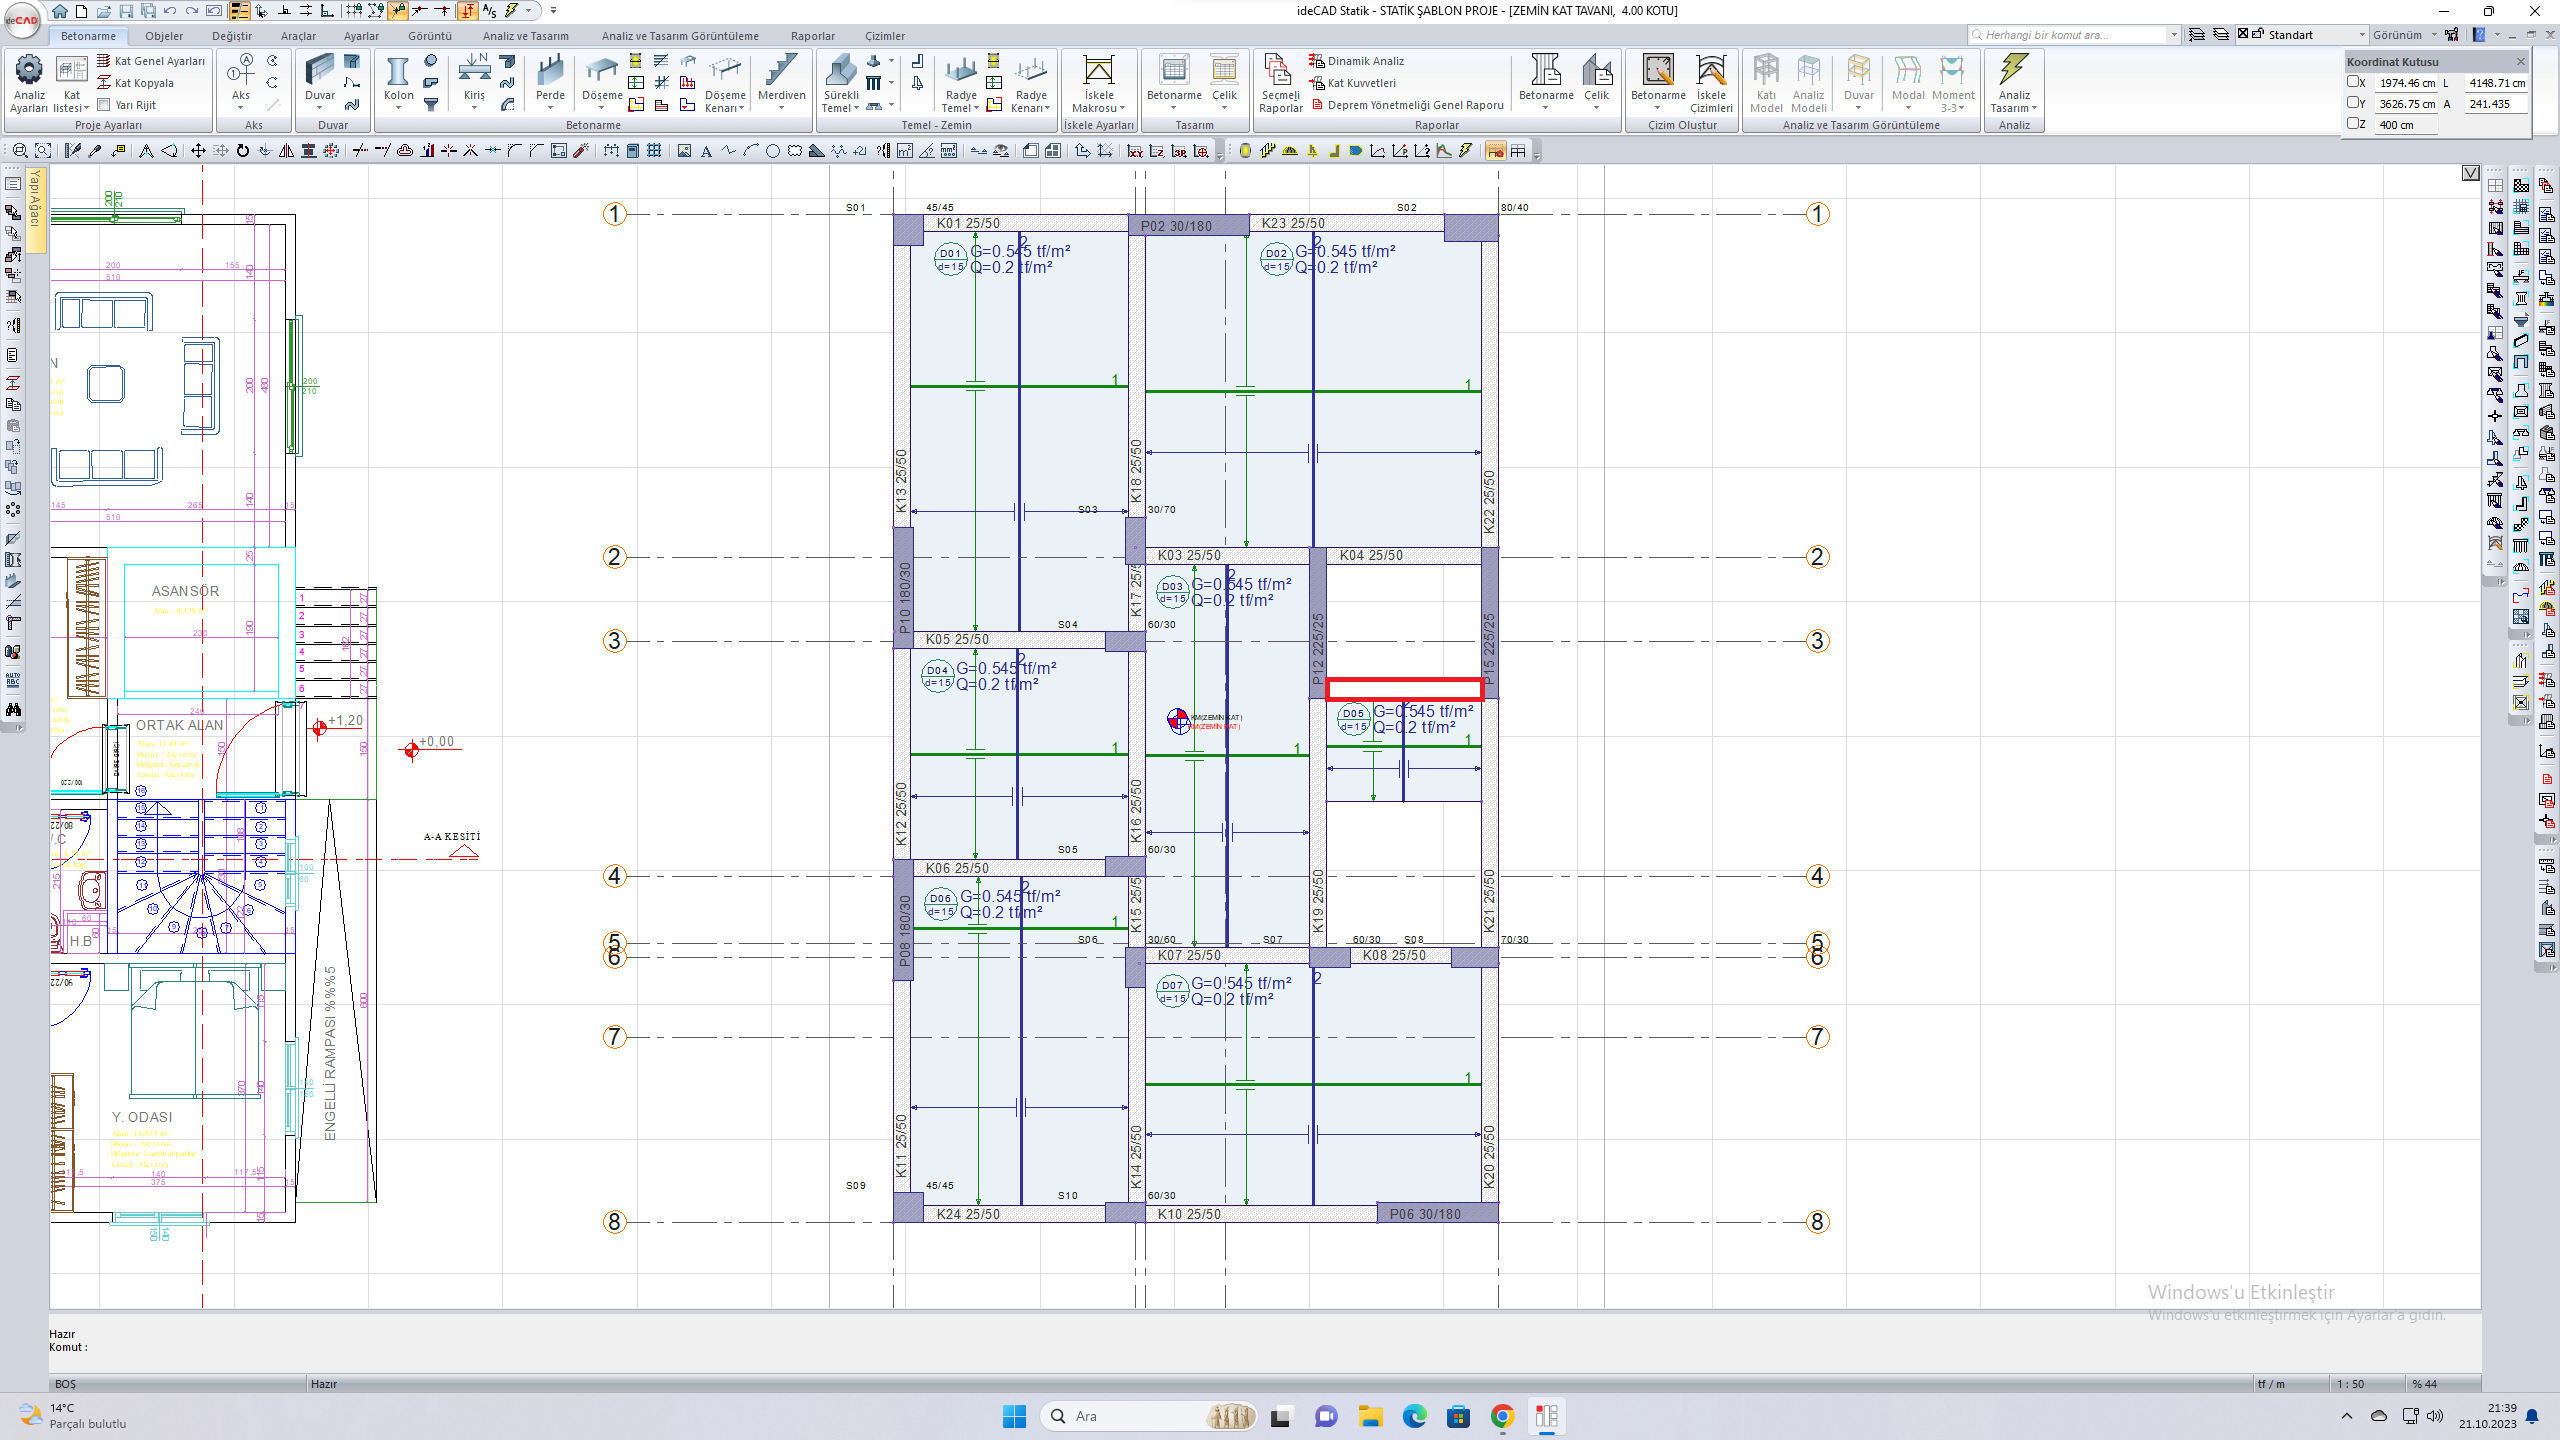Image resolution: width=2560 pixels, height=1440 pixels.
Task: Expand the Analiz Tasarım dropdown arrow
Action: 2034,108
